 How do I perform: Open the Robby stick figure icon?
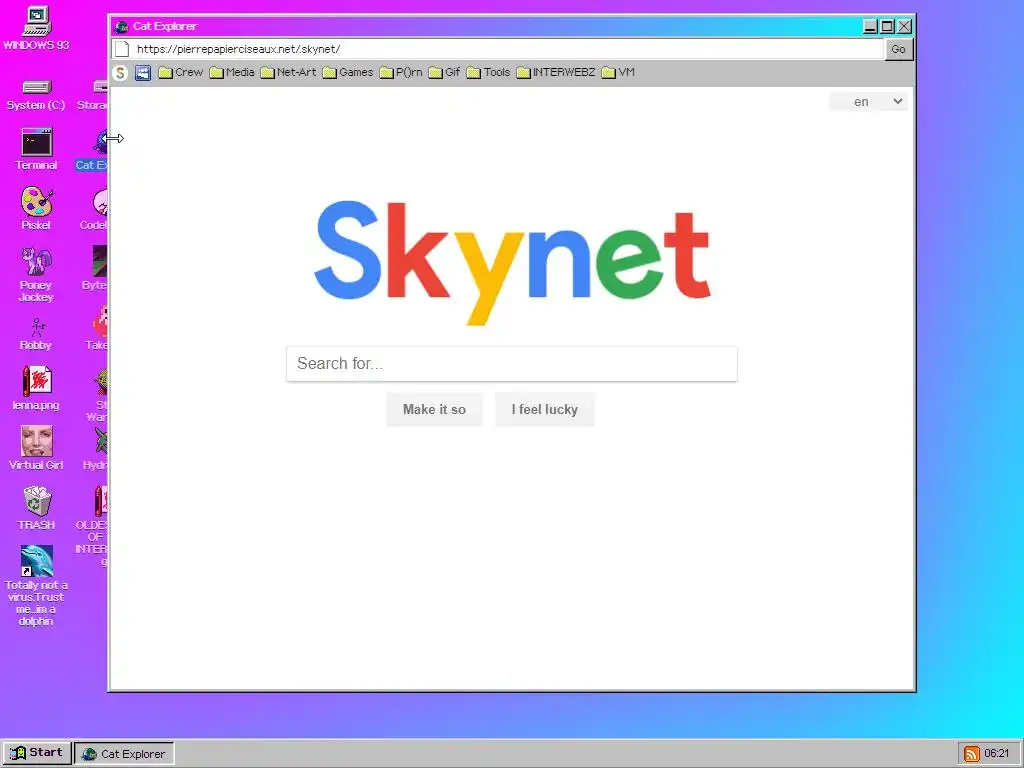coord(37,327)
